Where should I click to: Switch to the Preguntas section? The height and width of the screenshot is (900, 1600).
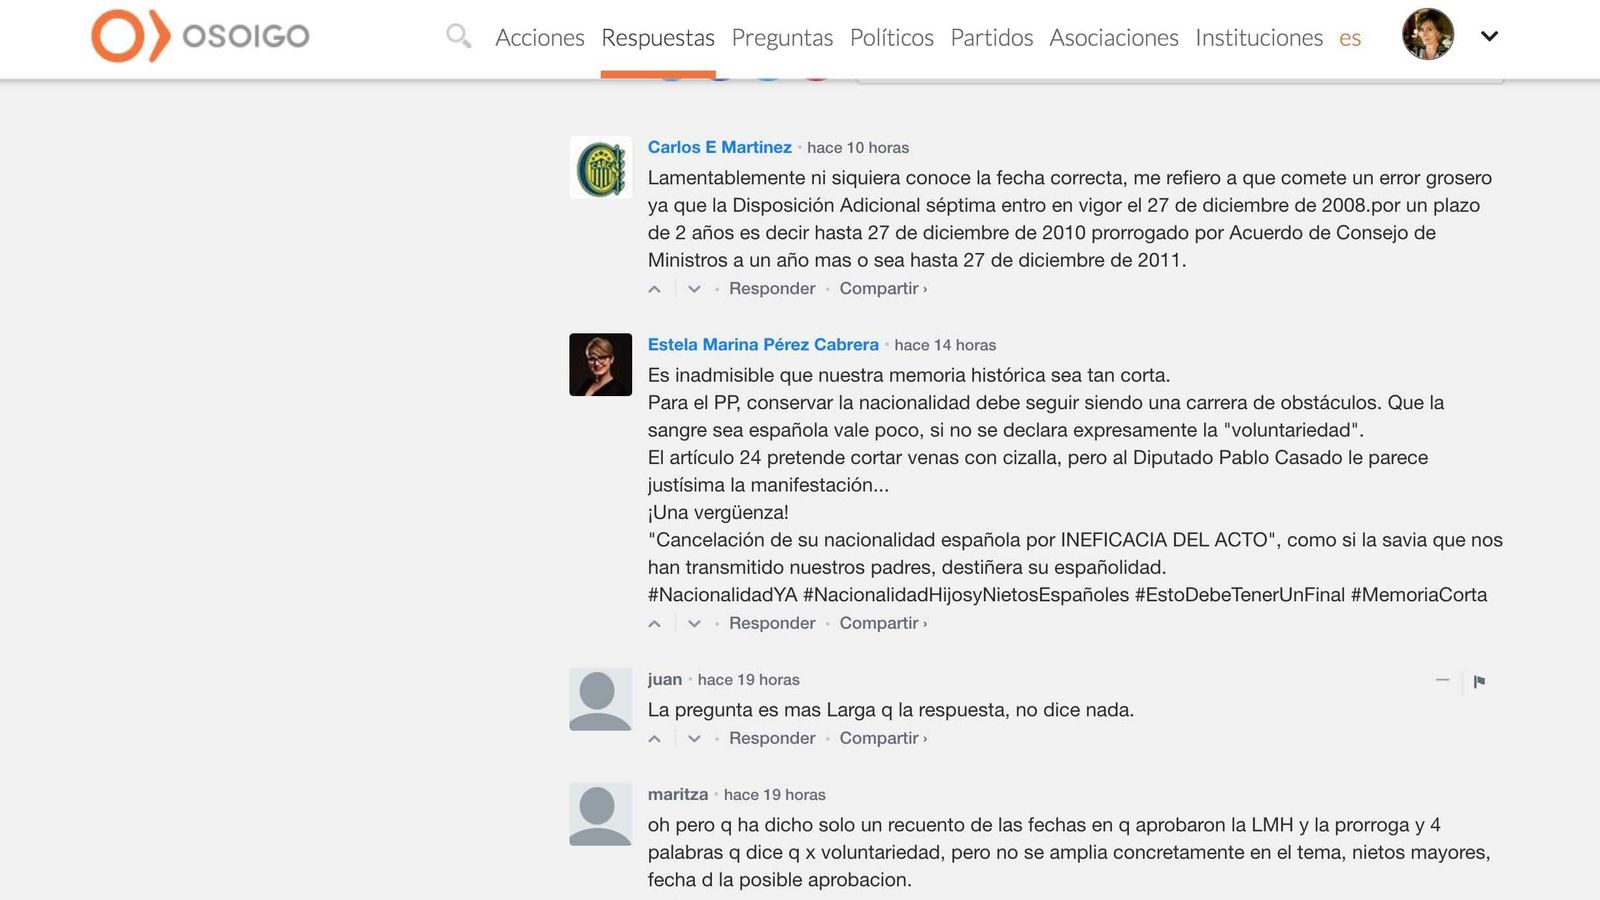[782, 38]
